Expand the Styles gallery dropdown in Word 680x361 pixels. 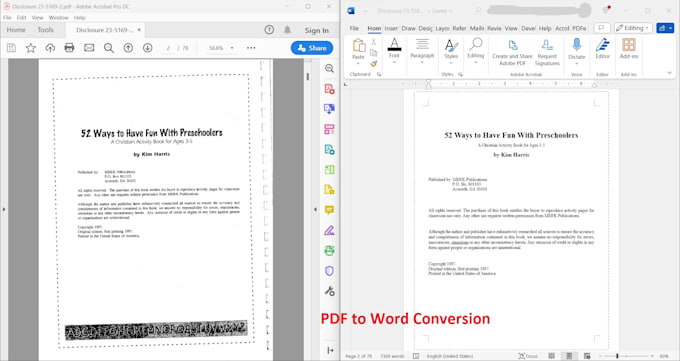tap(451, 64)
